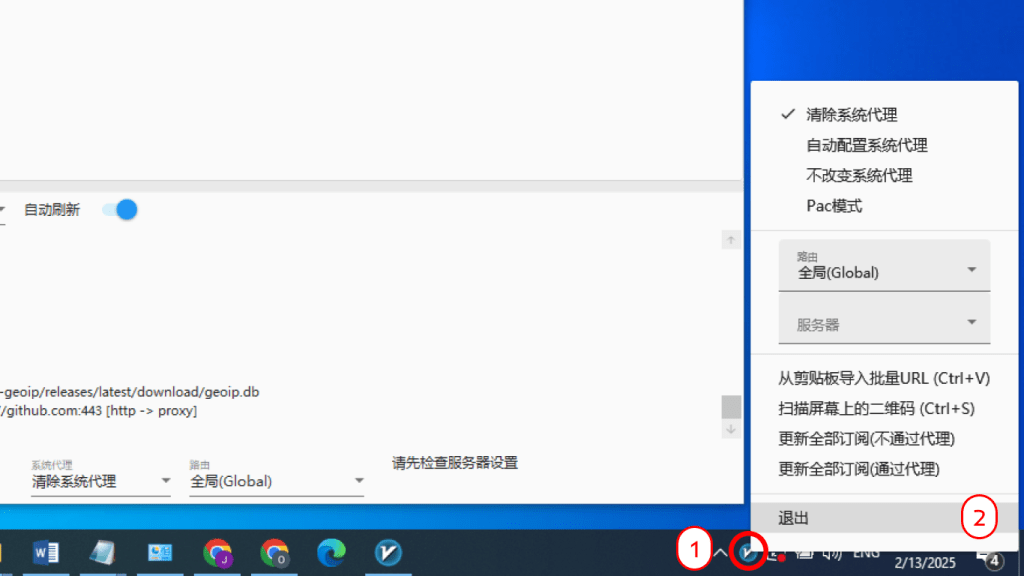Open the 服务器 dropdown in tray menu
The width and height of the screenshot is (1024, 576).
click(x=884, y=322)
